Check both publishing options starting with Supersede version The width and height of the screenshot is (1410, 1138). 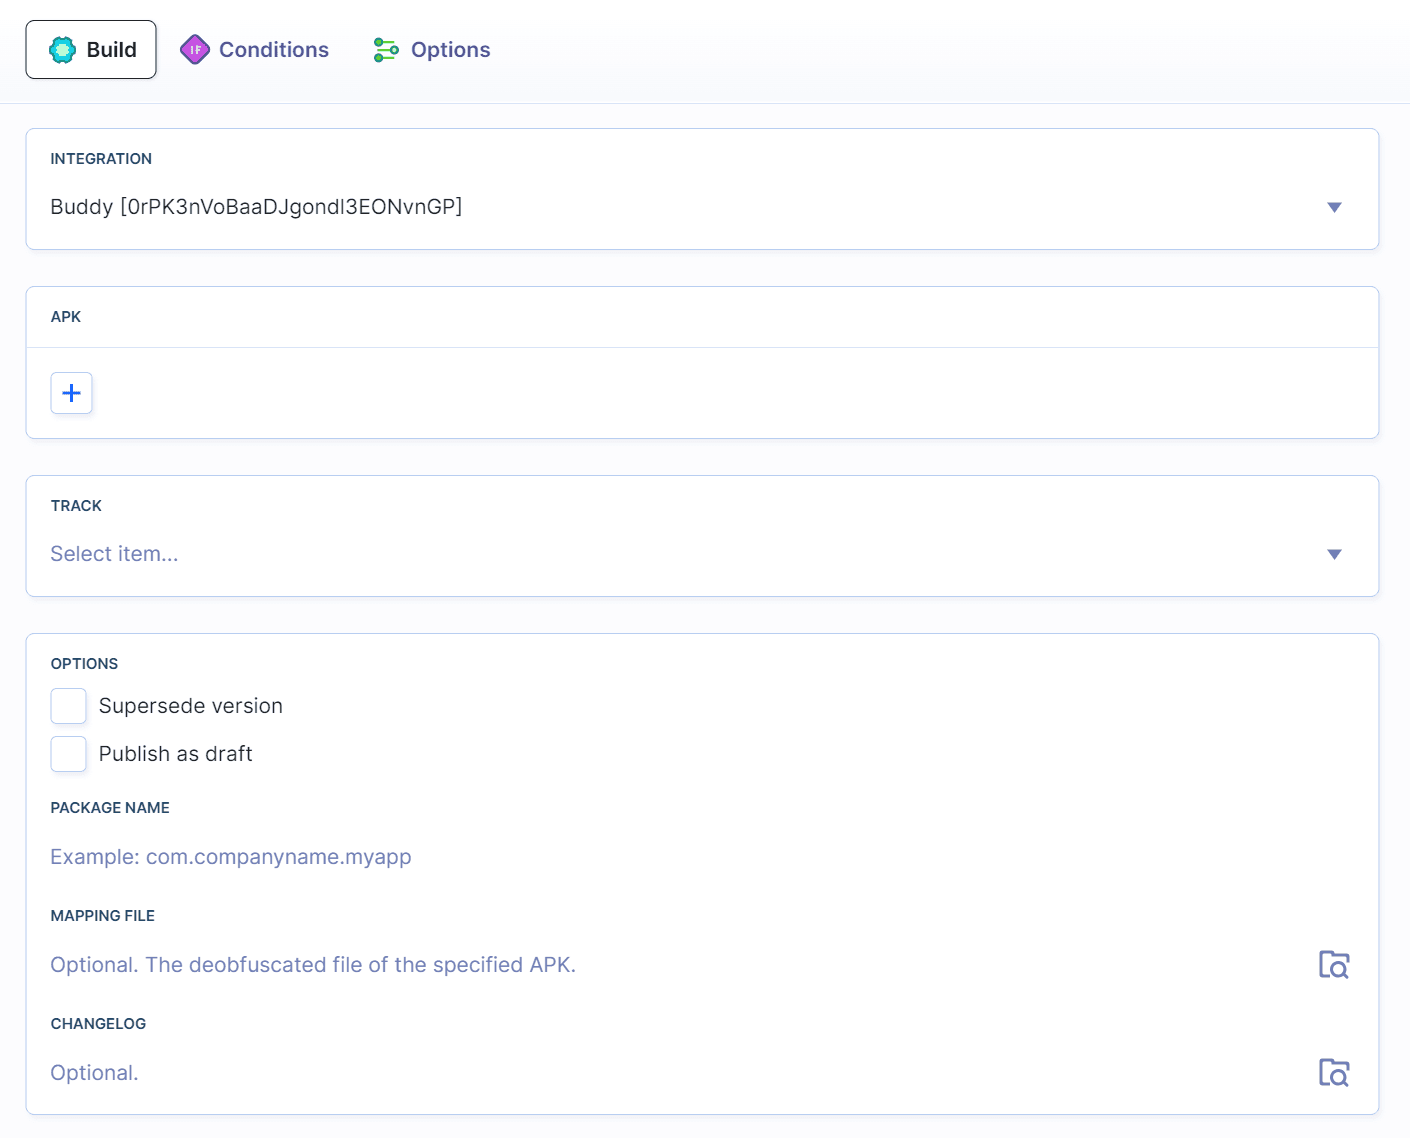(x=68, y=705)
